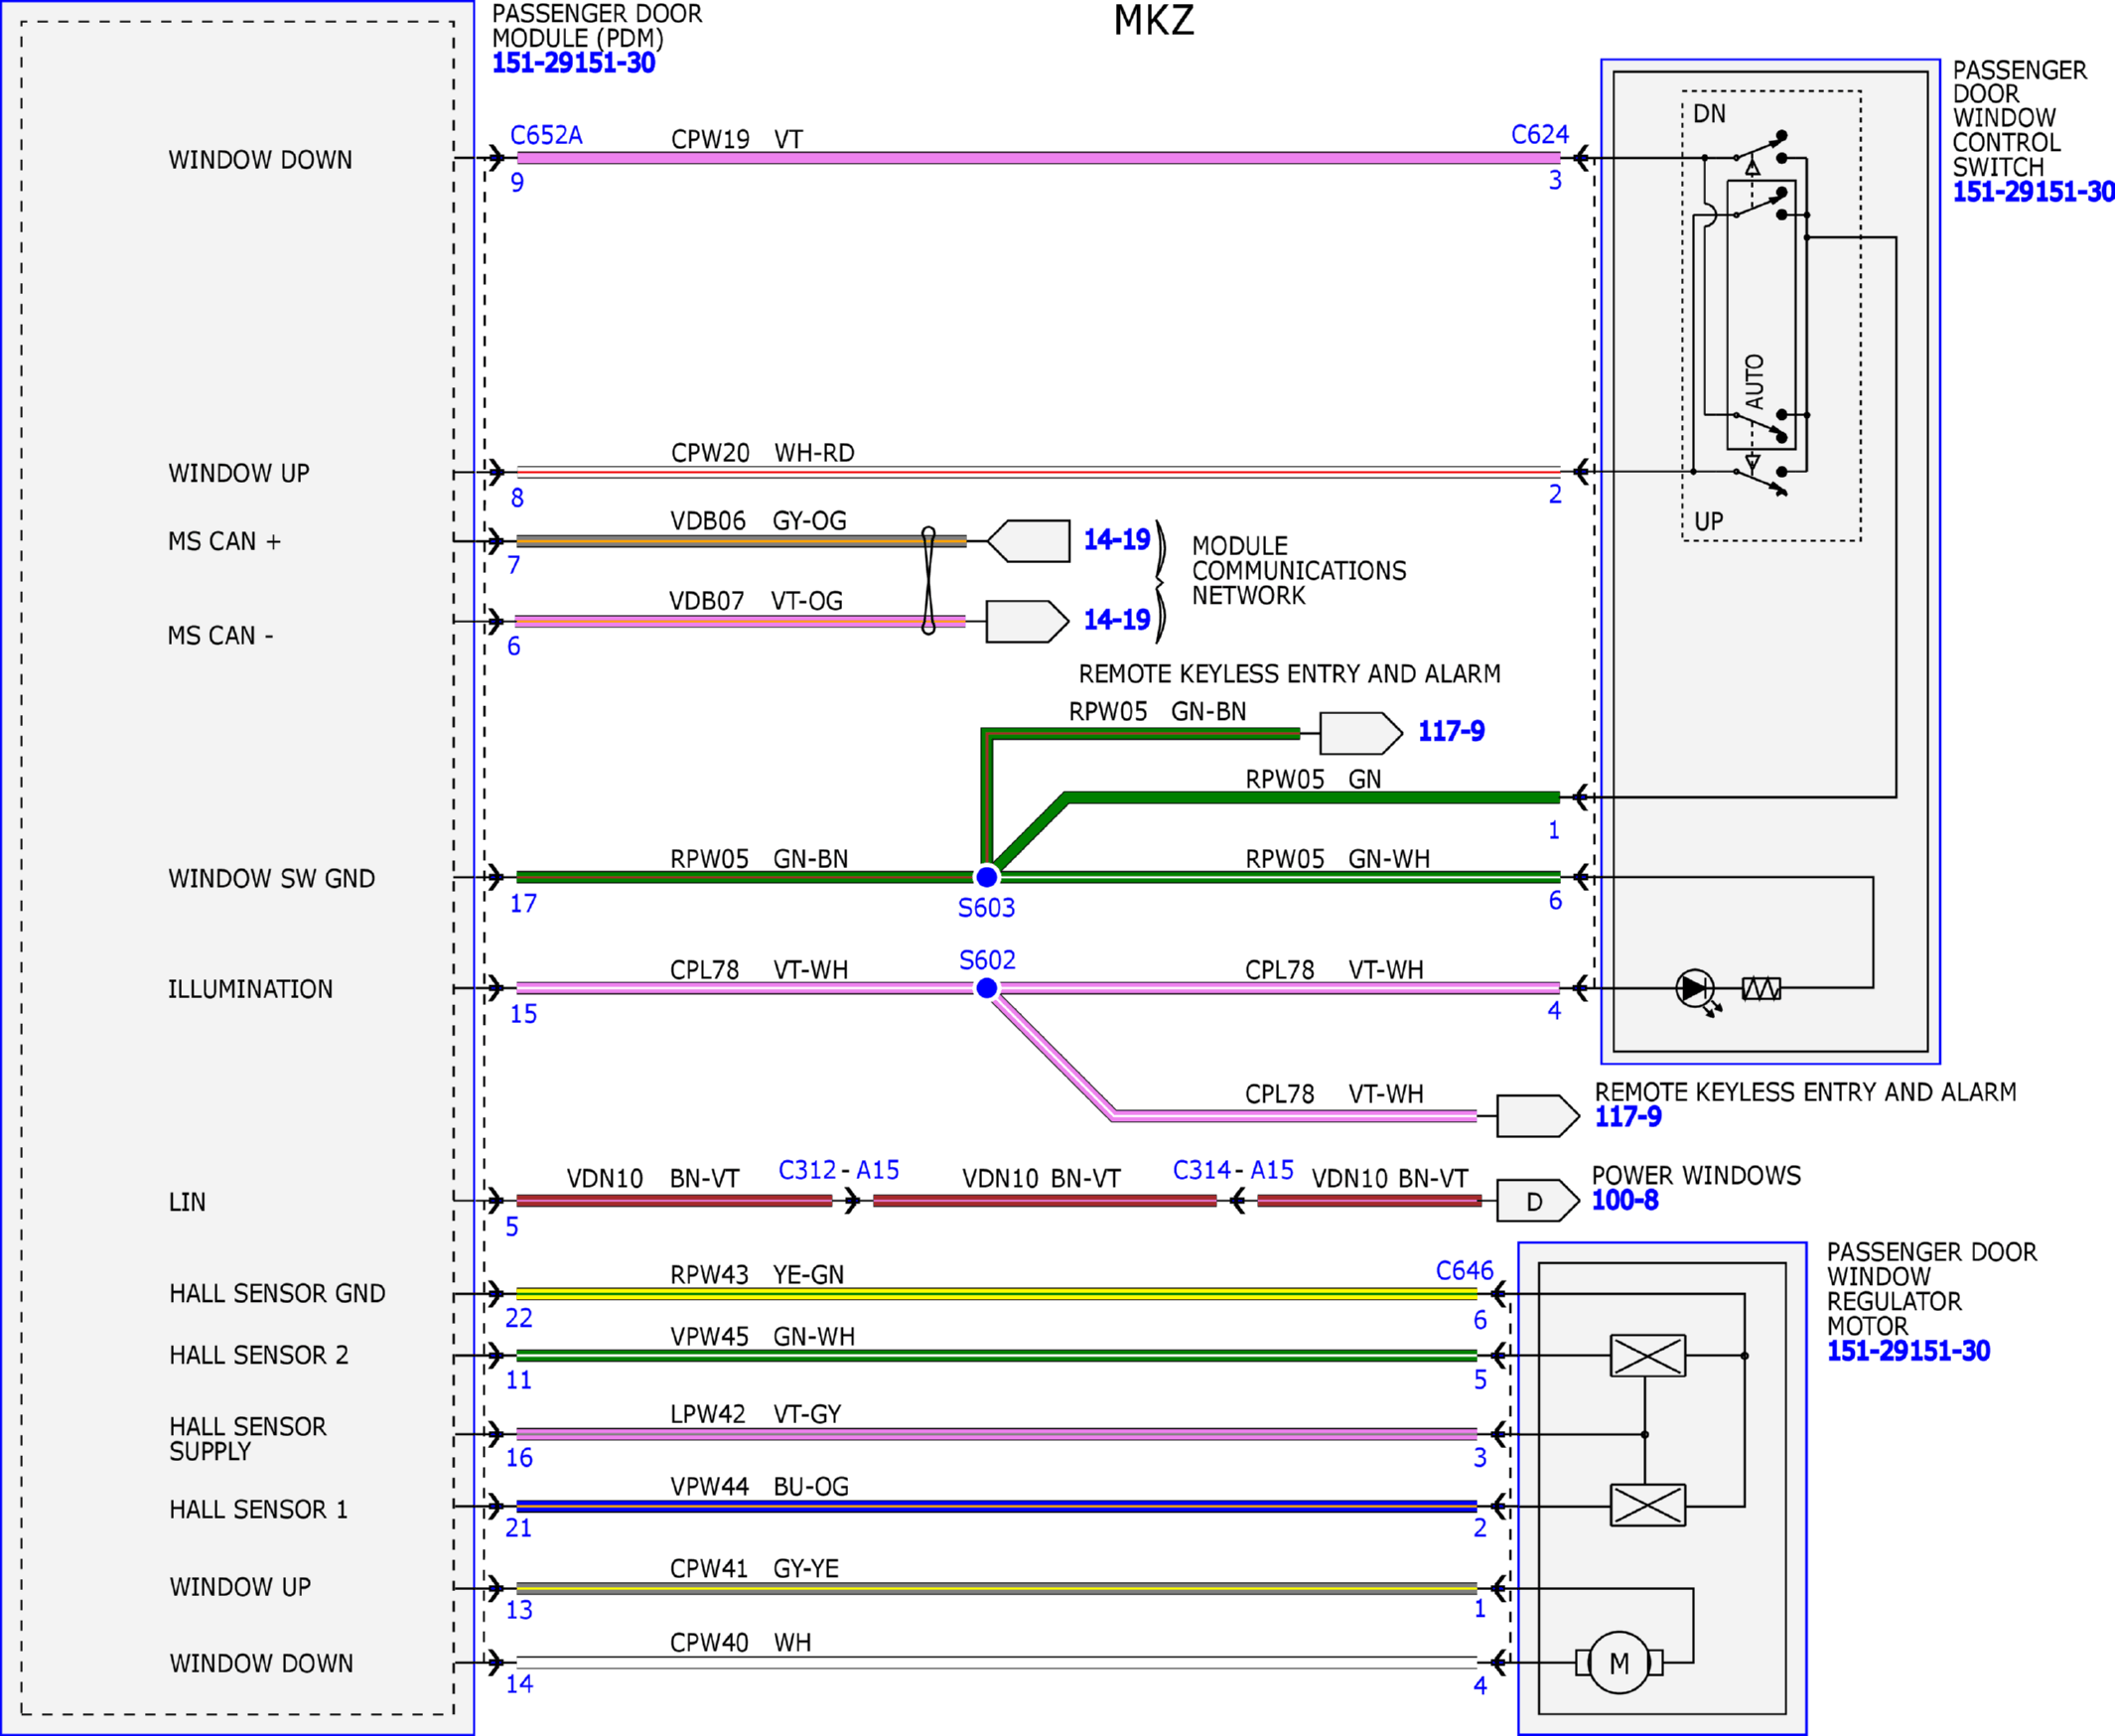Select the LPW42 VT-GY wire label

coord(756,1414)
